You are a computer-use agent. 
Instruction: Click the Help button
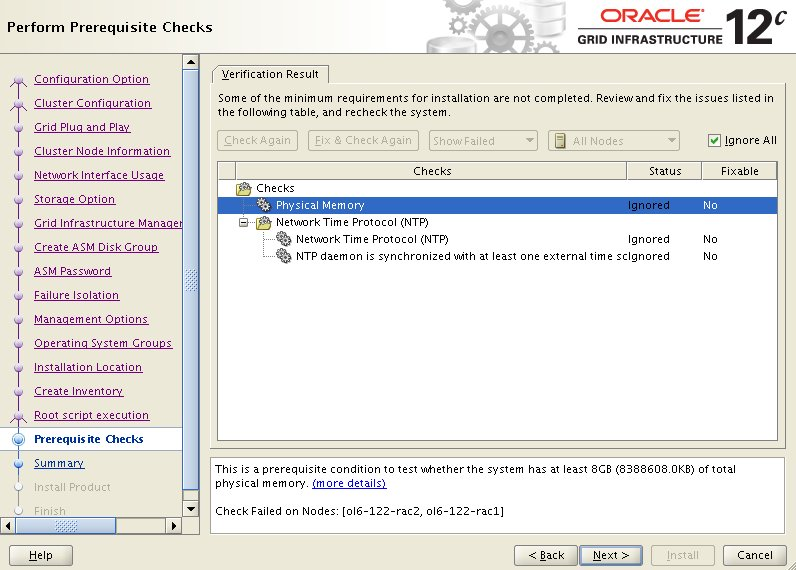click(41, 555)
